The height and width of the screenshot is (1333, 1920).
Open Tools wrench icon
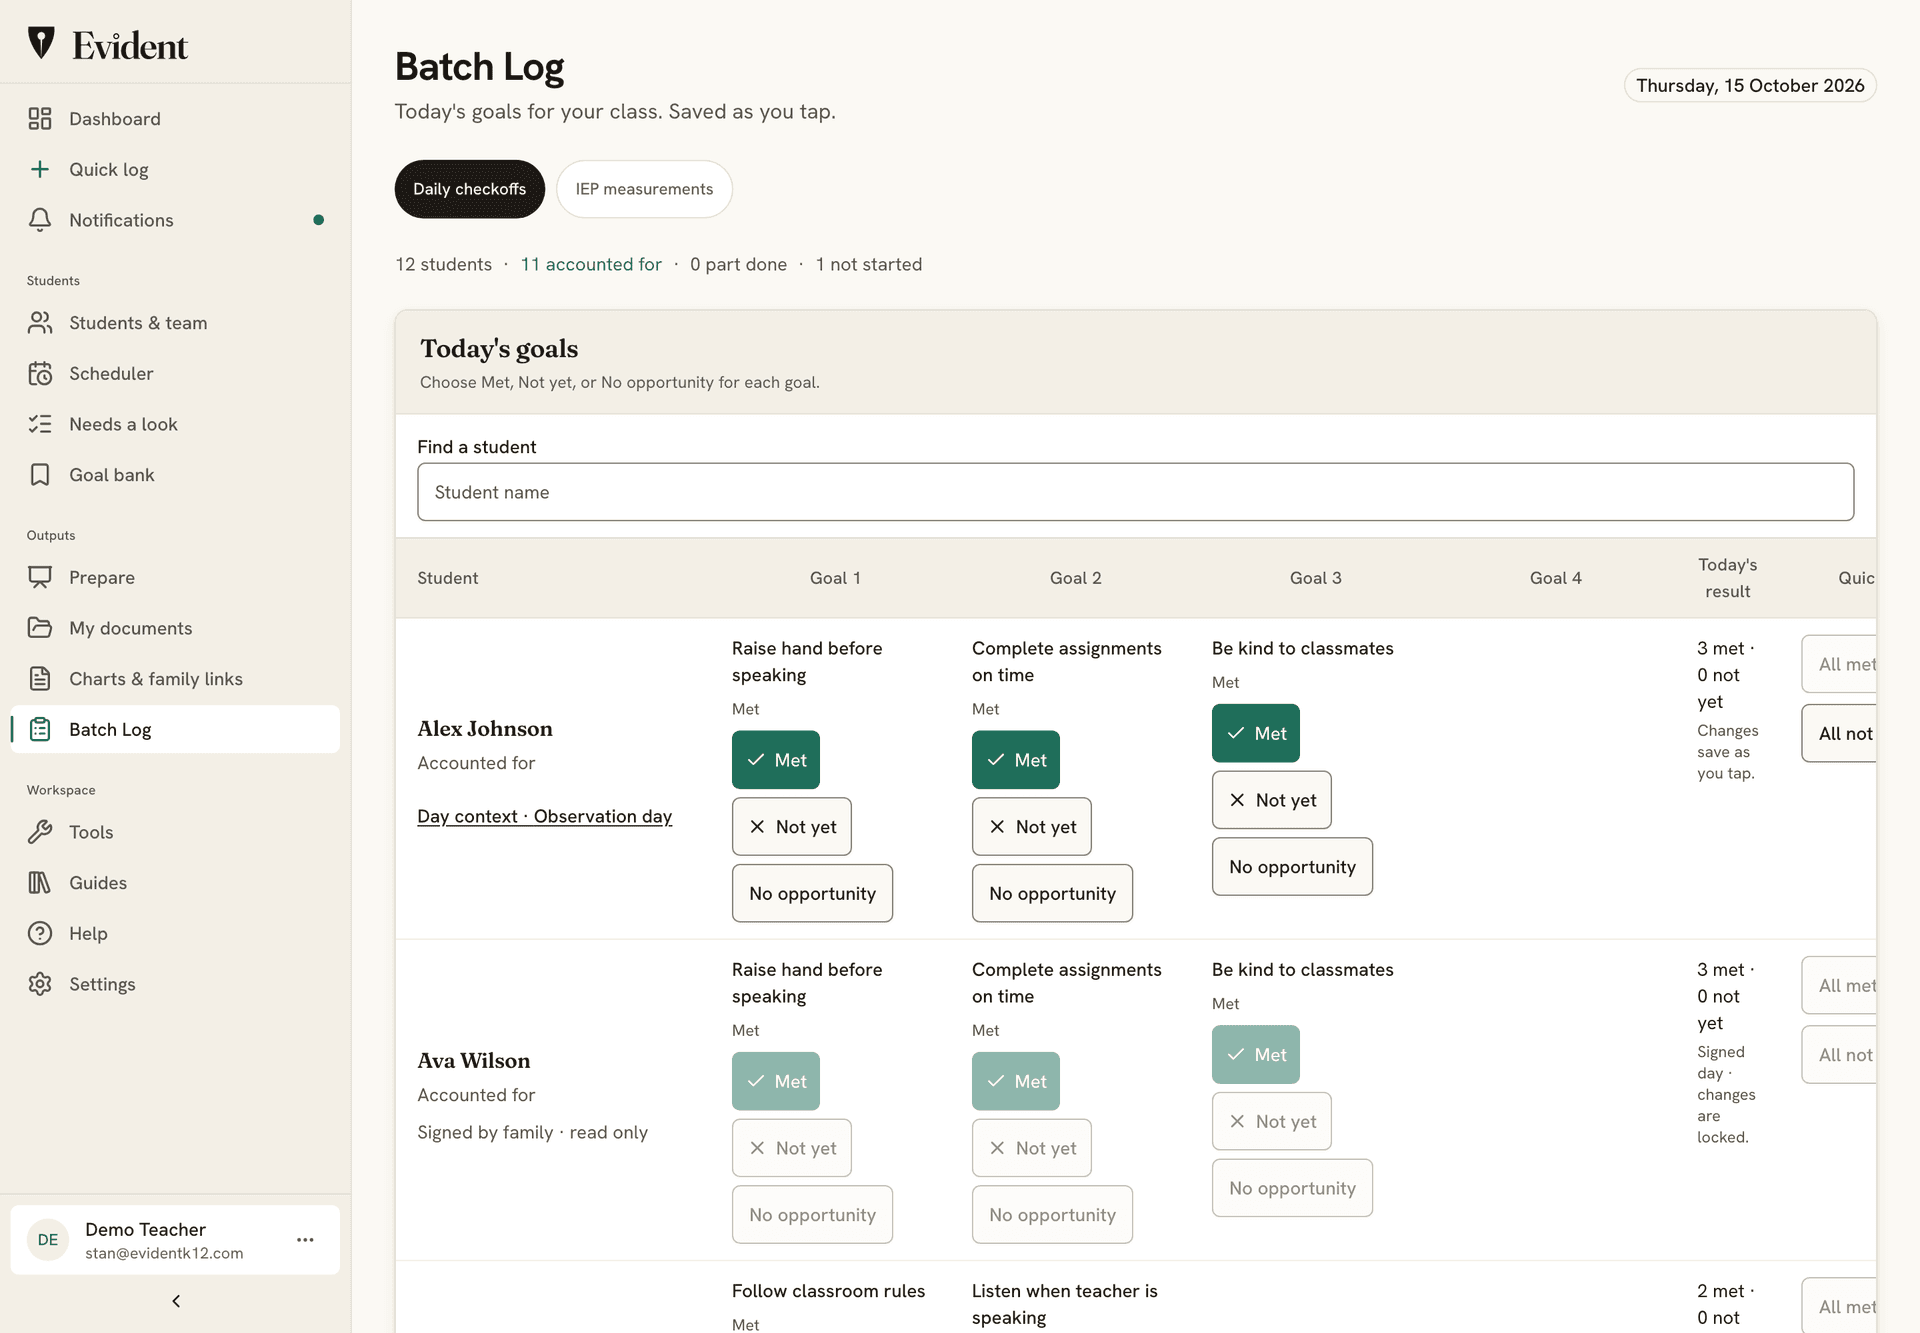tap(40, 832)
